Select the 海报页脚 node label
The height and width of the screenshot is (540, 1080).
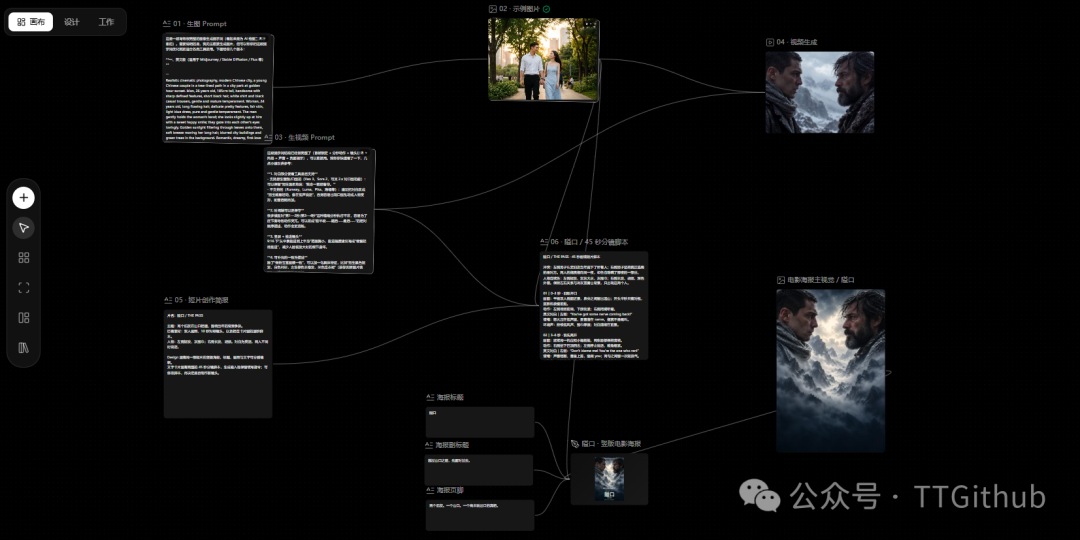tap(450, 490)
